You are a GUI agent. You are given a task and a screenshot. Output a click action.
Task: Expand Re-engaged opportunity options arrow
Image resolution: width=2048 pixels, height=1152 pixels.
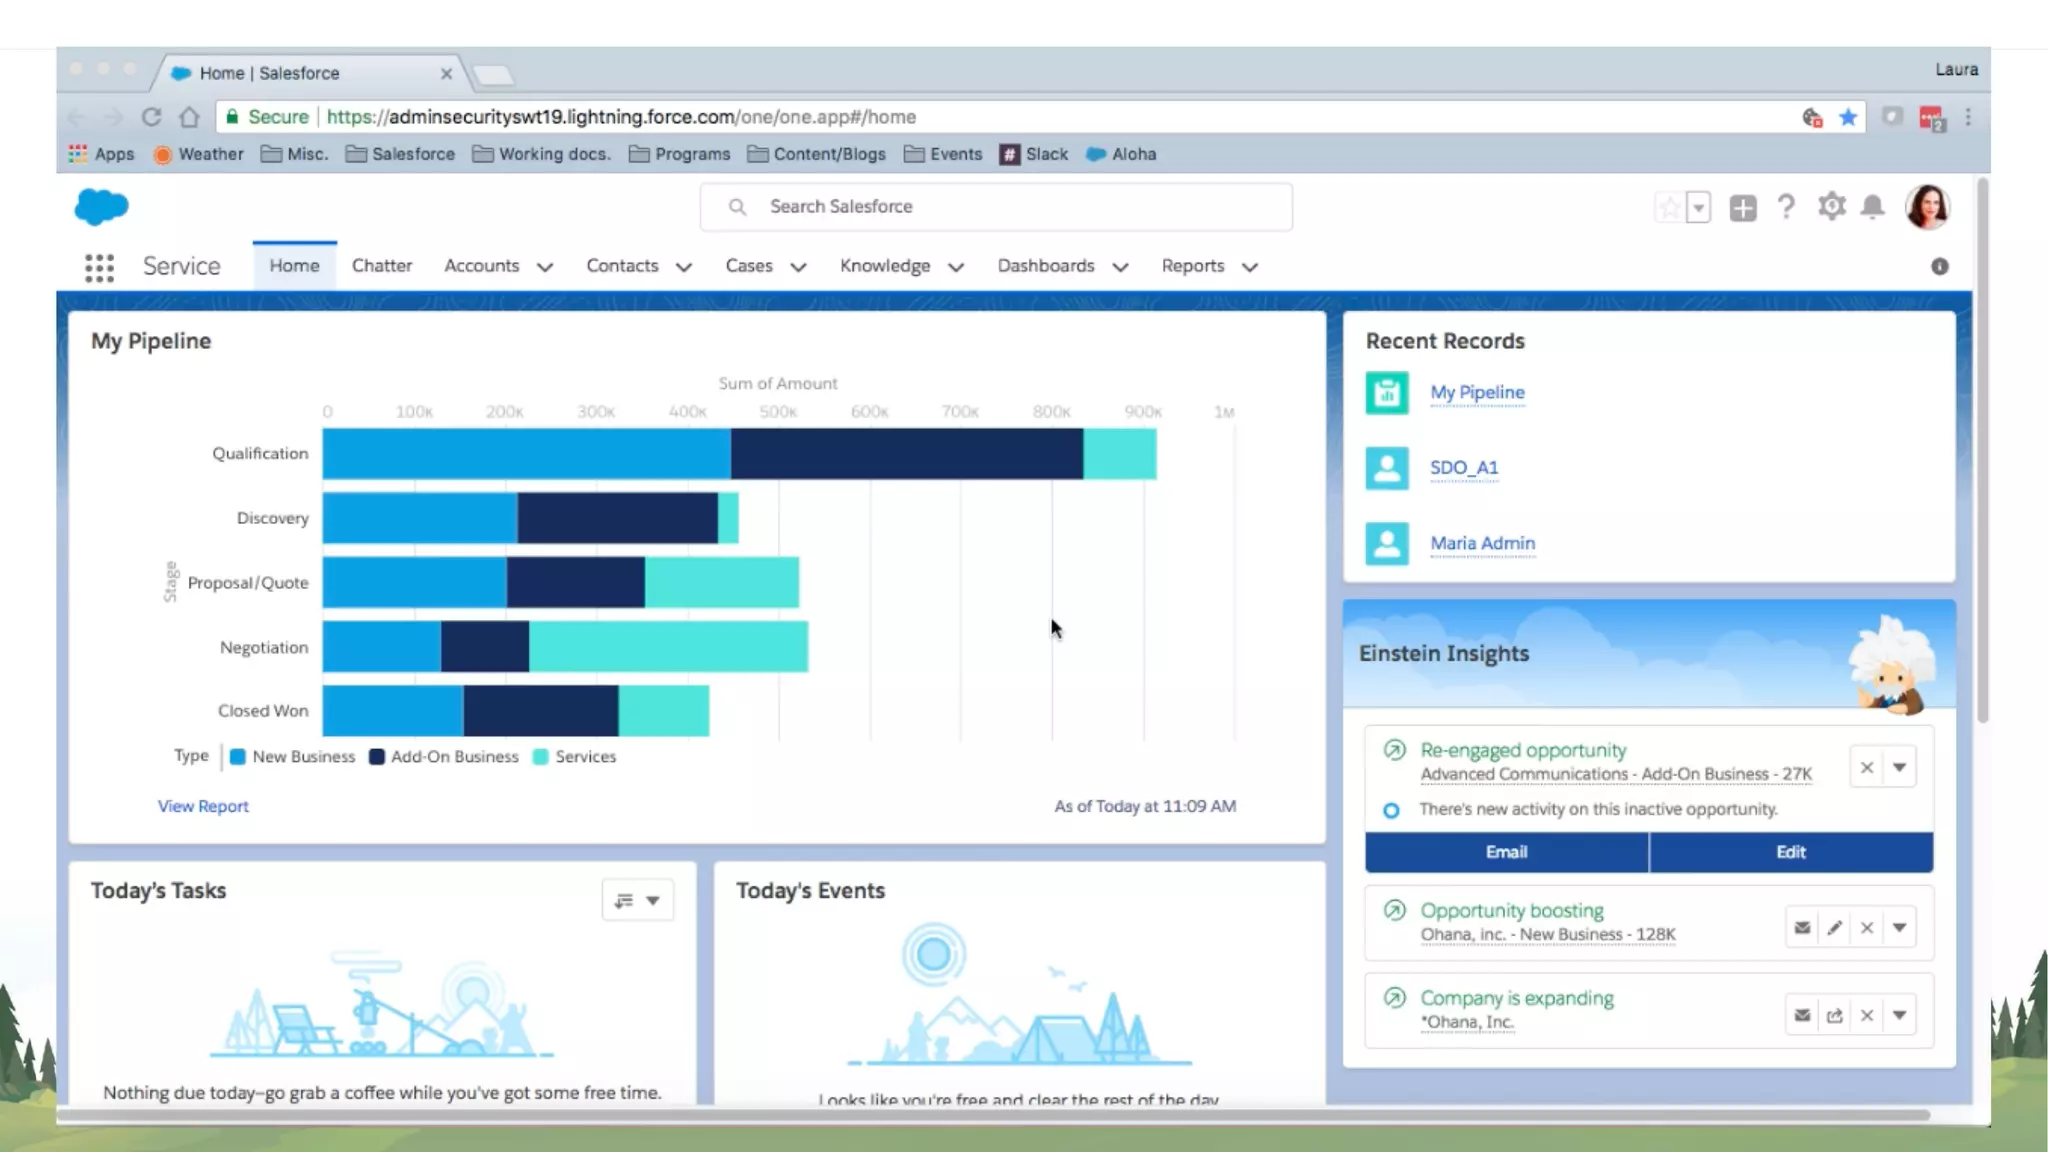coord(1899,768)
